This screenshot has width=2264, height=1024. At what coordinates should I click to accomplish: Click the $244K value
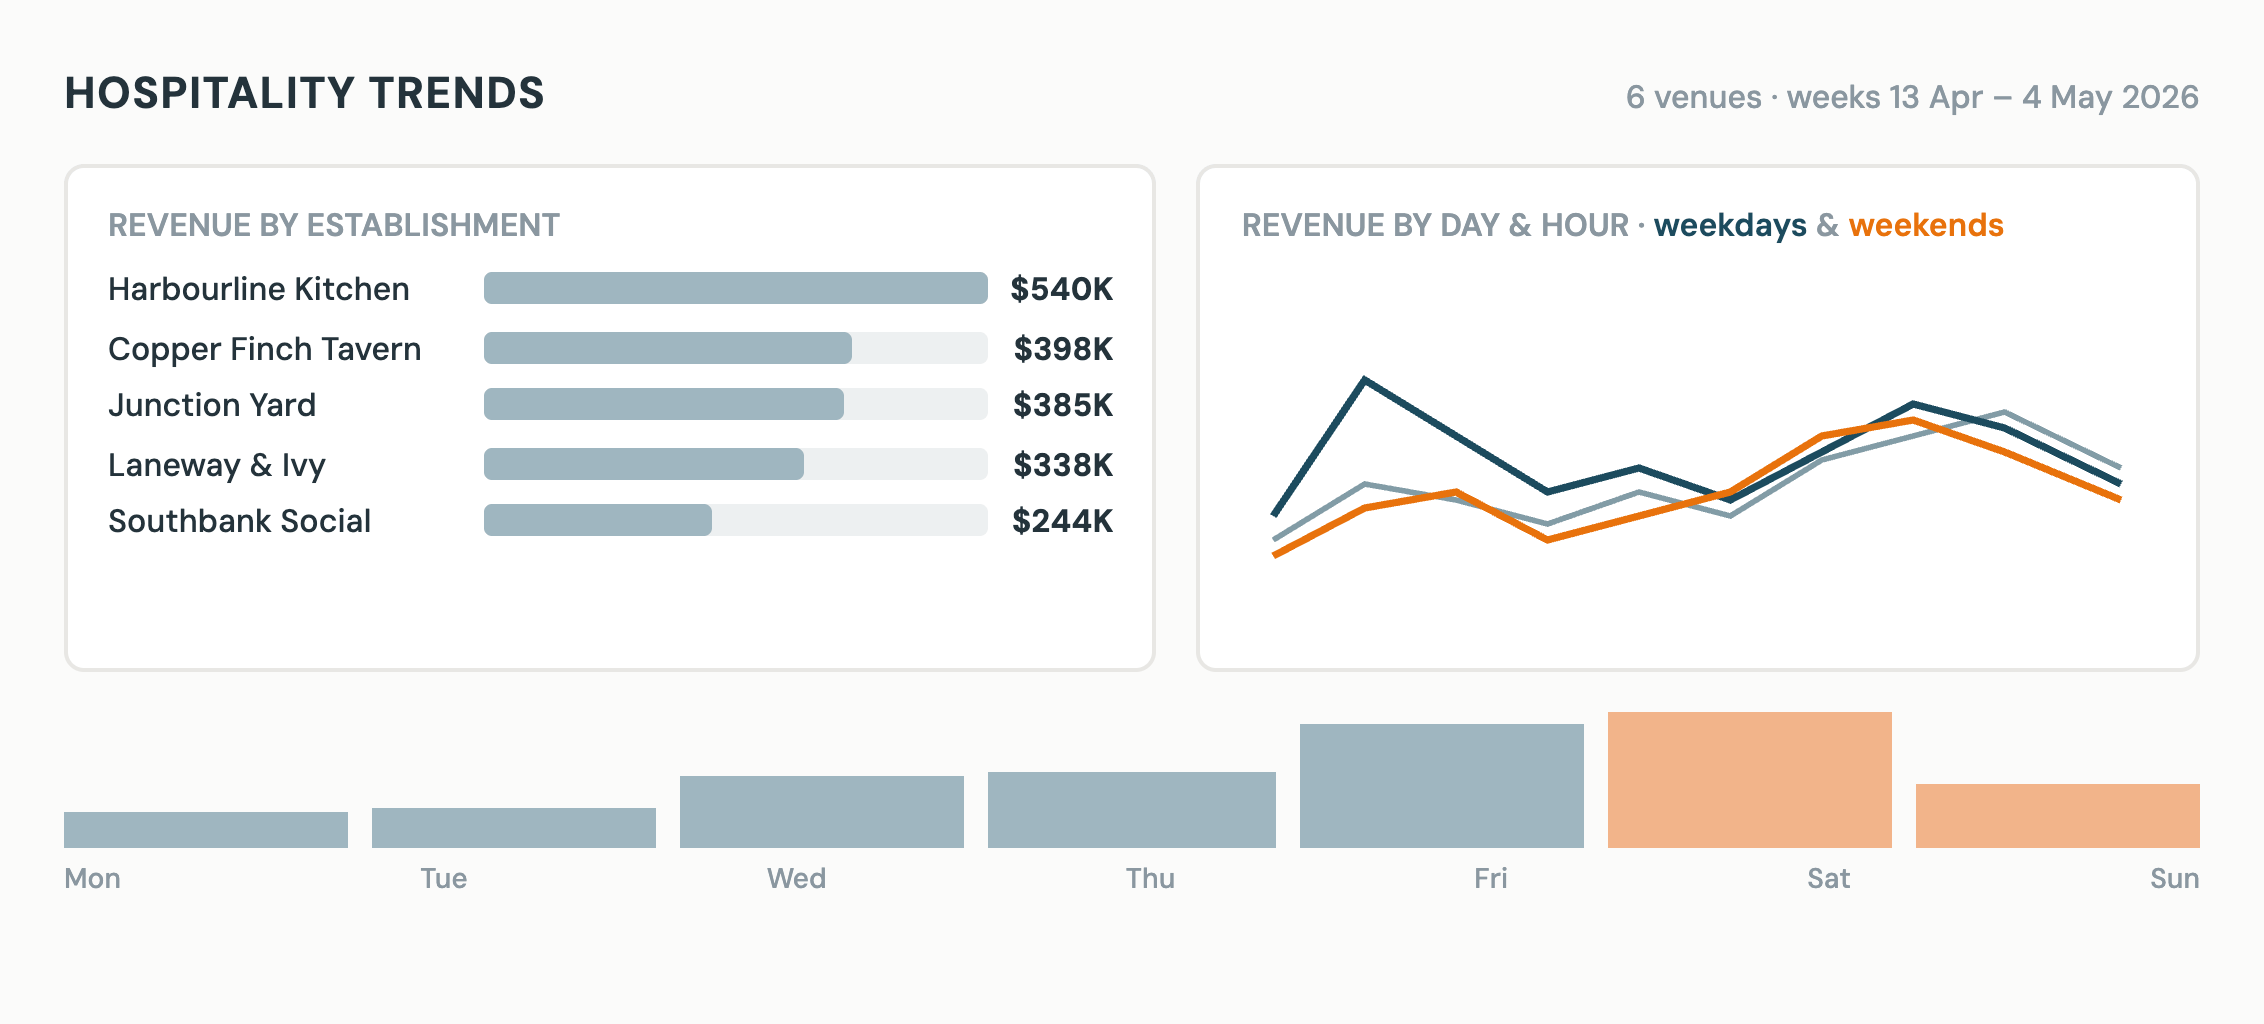[1063, 521]
